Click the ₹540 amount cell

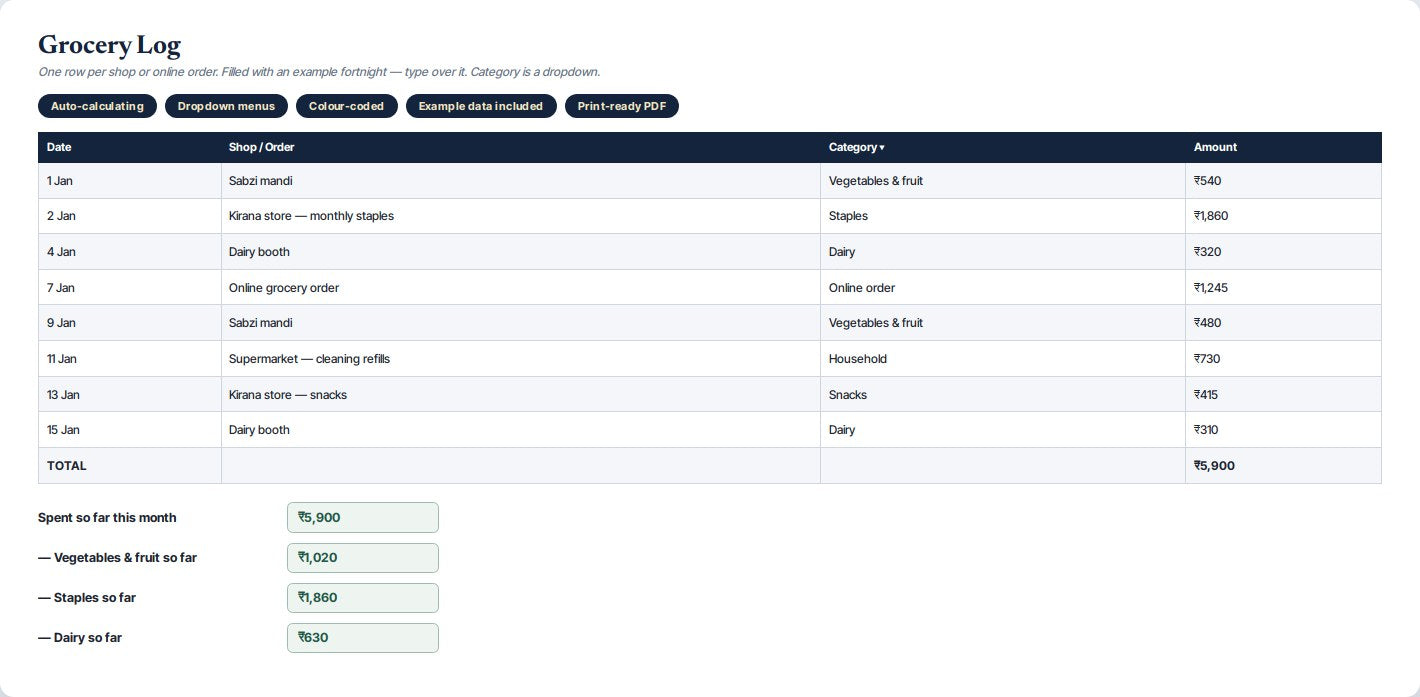[x=1283, y=181]
